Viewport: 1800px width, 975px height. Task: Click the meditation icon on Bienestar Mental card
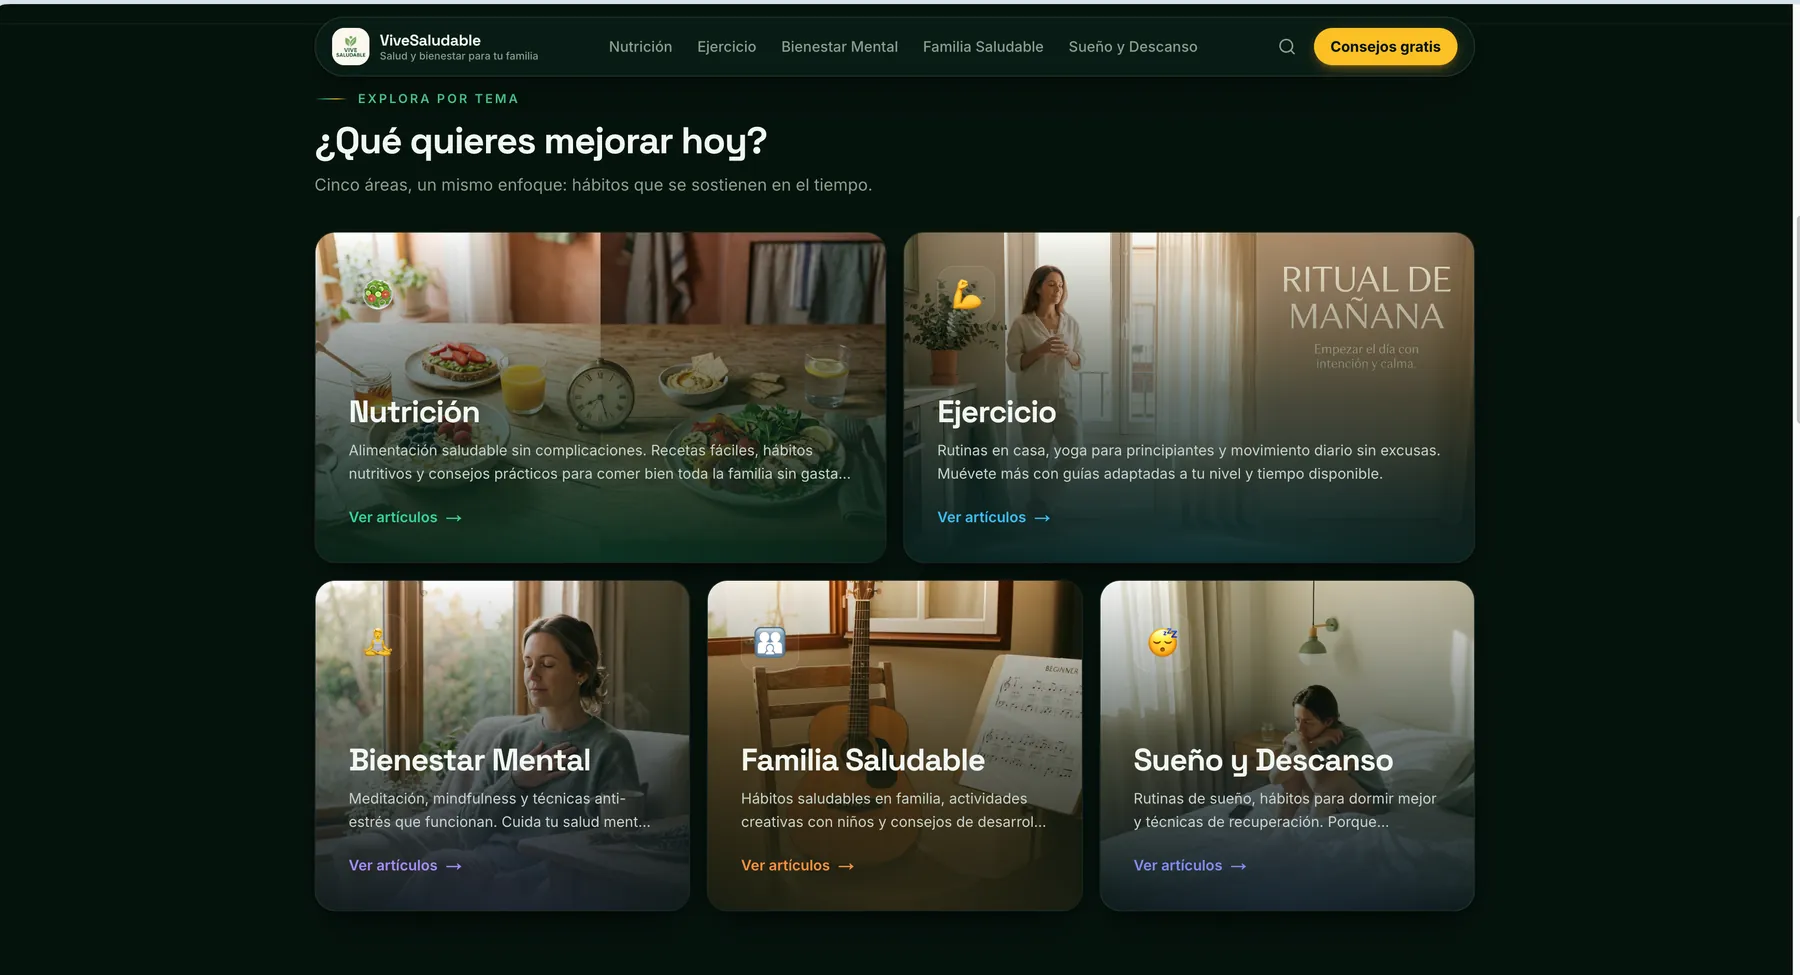378,642
